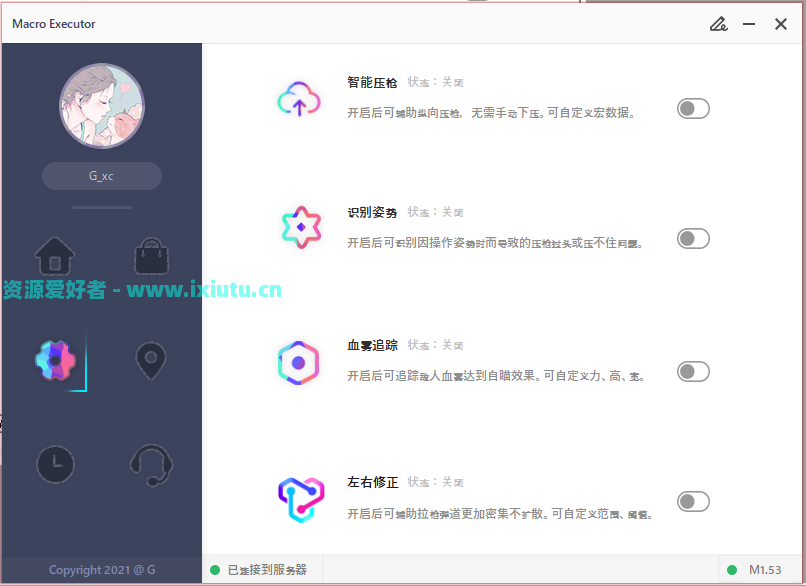The height and width of the screenshot is (586, 806).
Task: Click the triangle node icon beside 左右修正
Action: pyautogui.click(x=301, y=500)
